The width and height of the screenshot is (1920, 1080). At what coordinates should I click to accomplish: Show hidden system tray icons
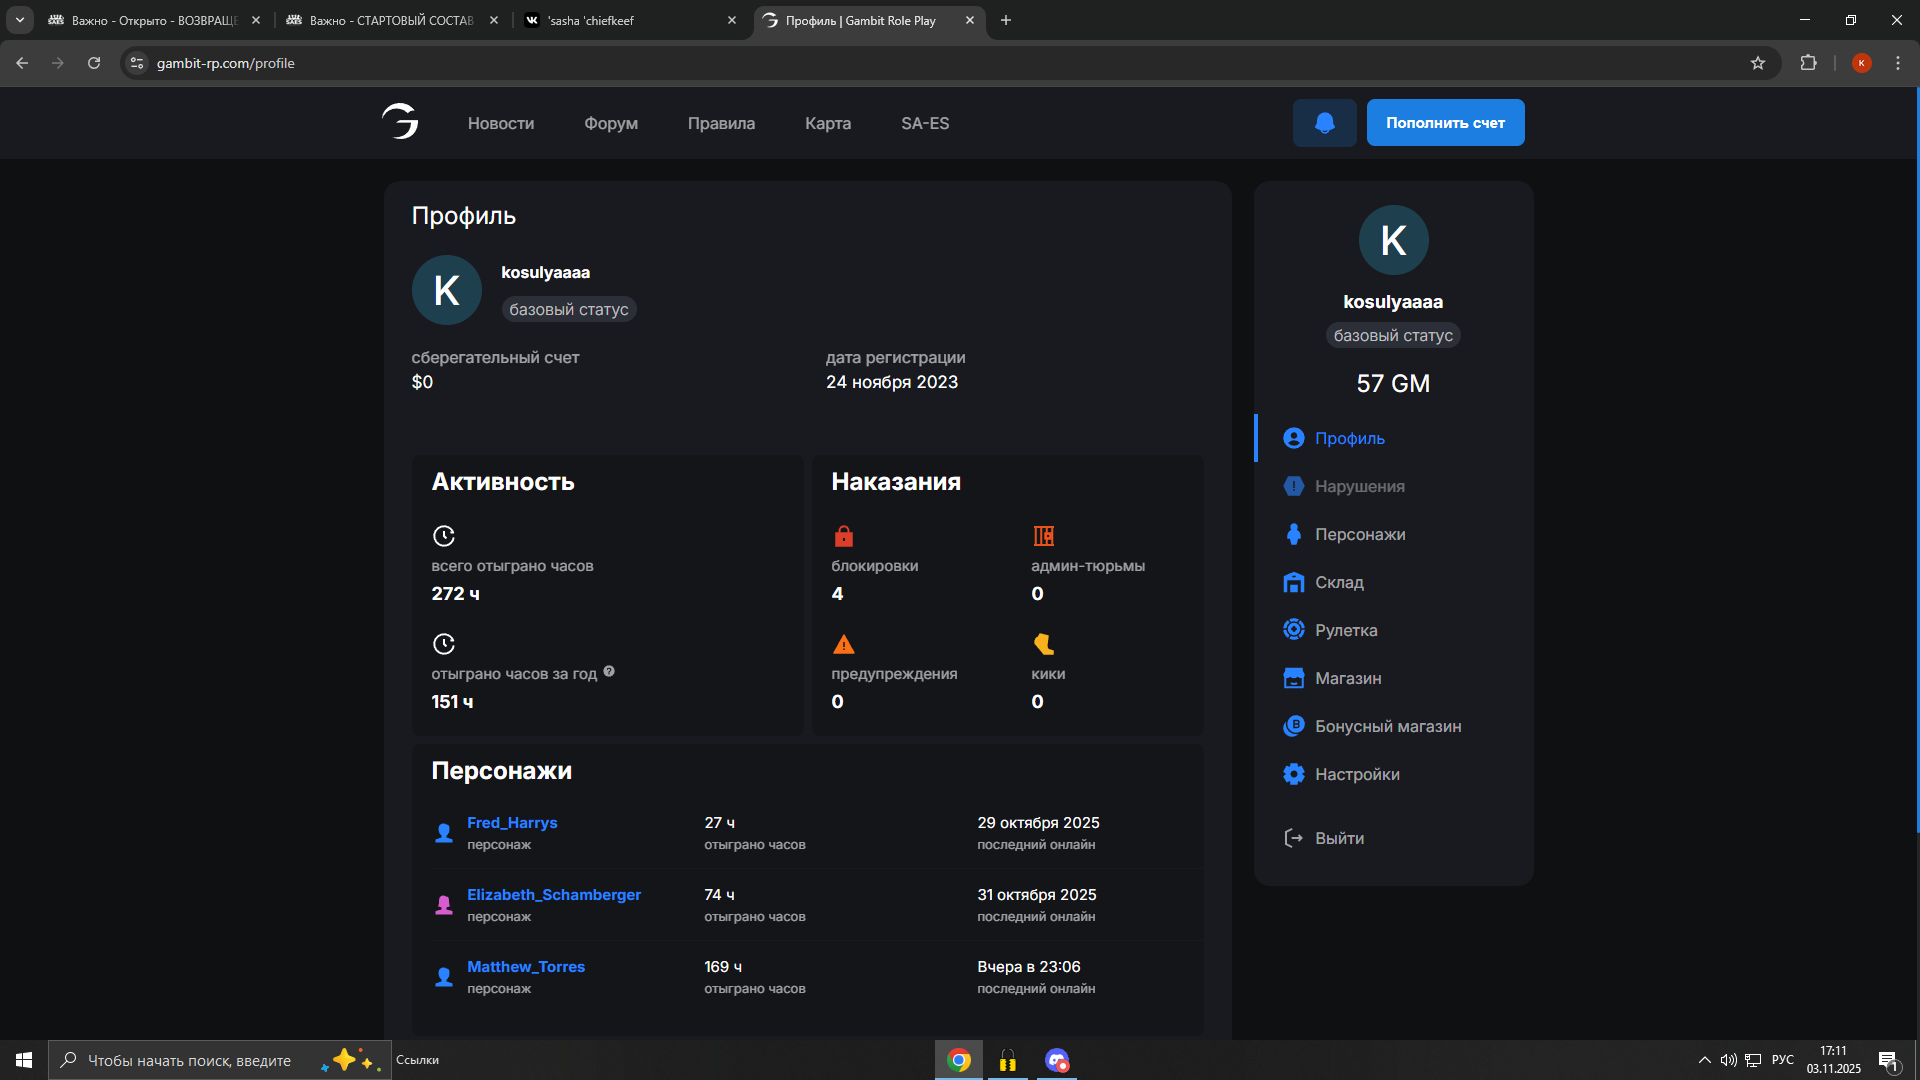click(1704, 1060)
